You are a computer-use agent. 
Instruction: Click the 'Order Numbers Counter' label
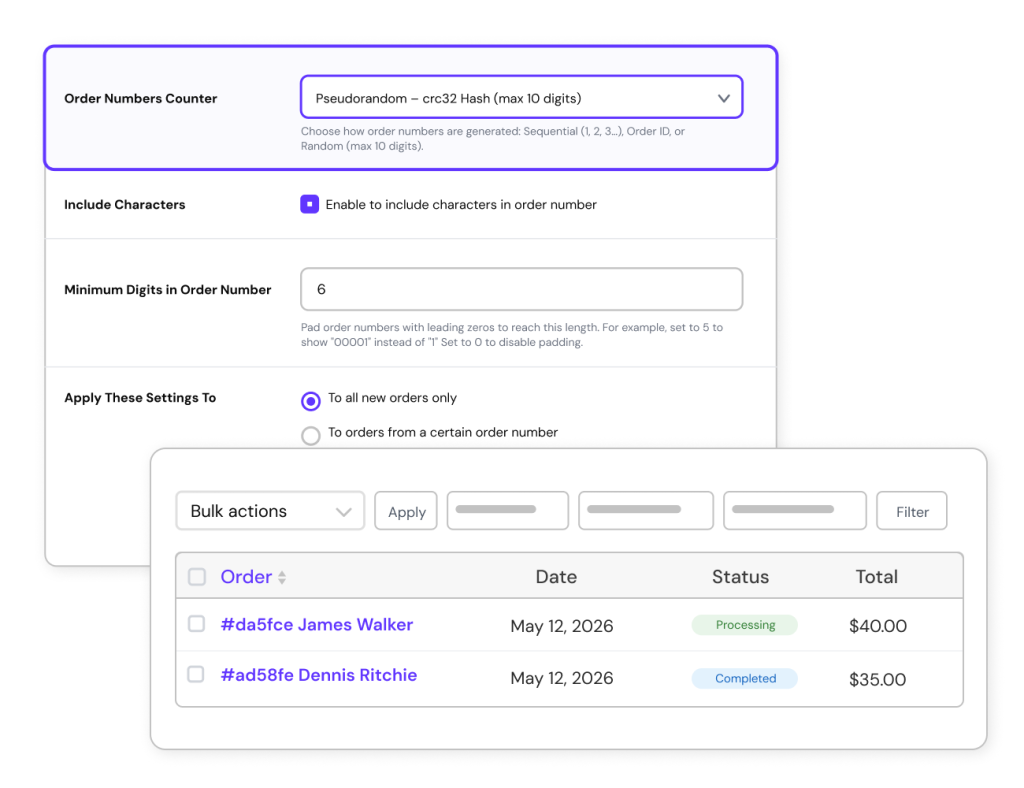coord(140,99)
